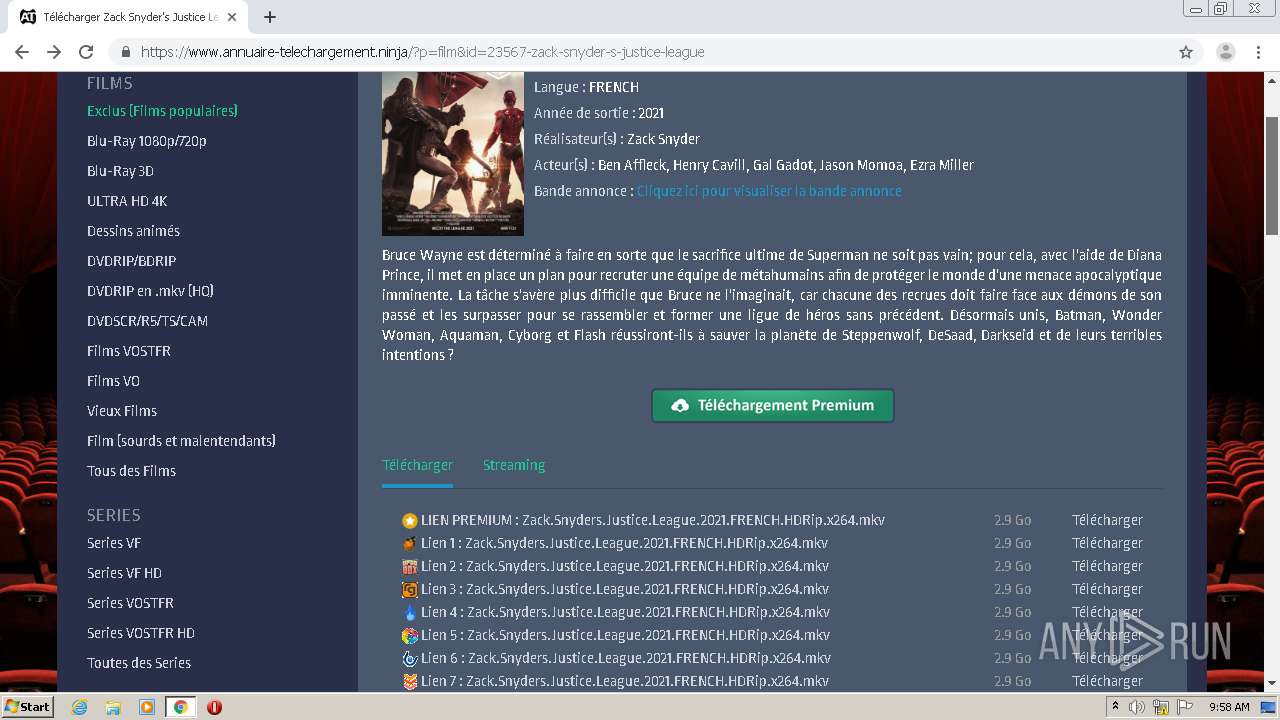Click the Chrome taskbar icon
The image size is (1280, 720).
tap(180, 707)
